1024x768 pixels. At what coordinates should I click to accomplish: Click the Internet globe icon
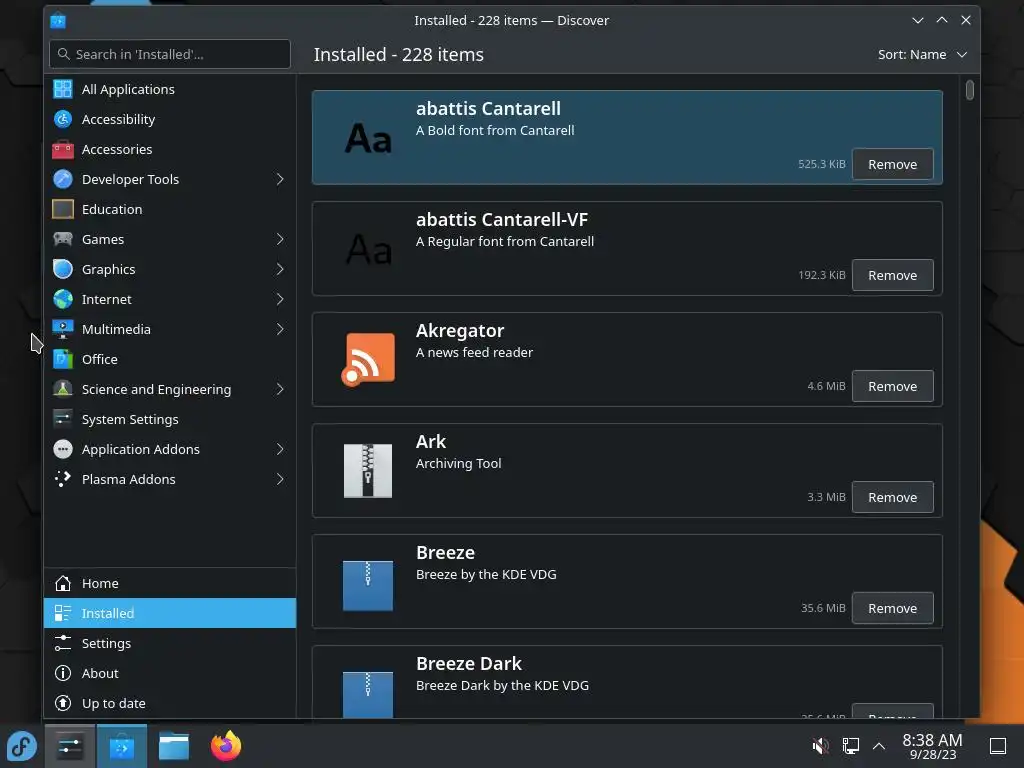(63, 299)
